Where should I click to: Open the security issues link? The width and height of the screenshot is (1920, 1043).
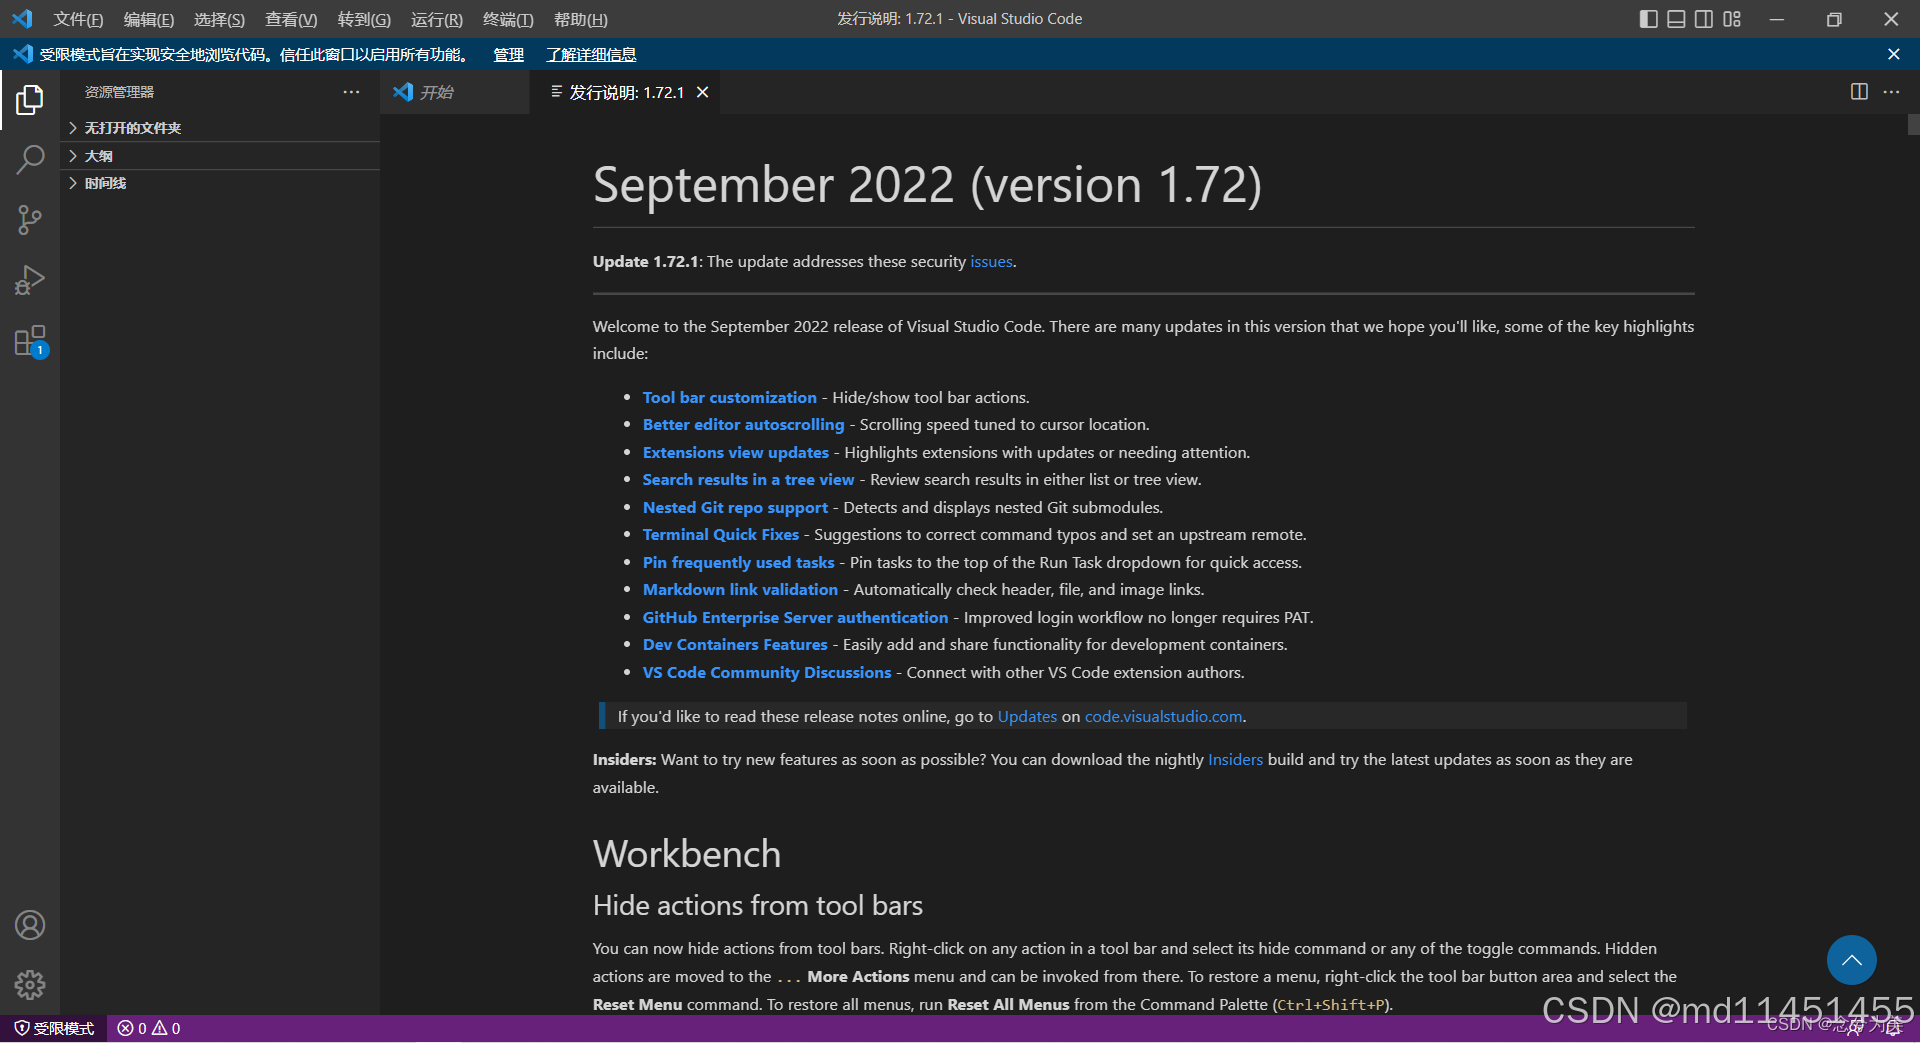click(x=991, y=261)
